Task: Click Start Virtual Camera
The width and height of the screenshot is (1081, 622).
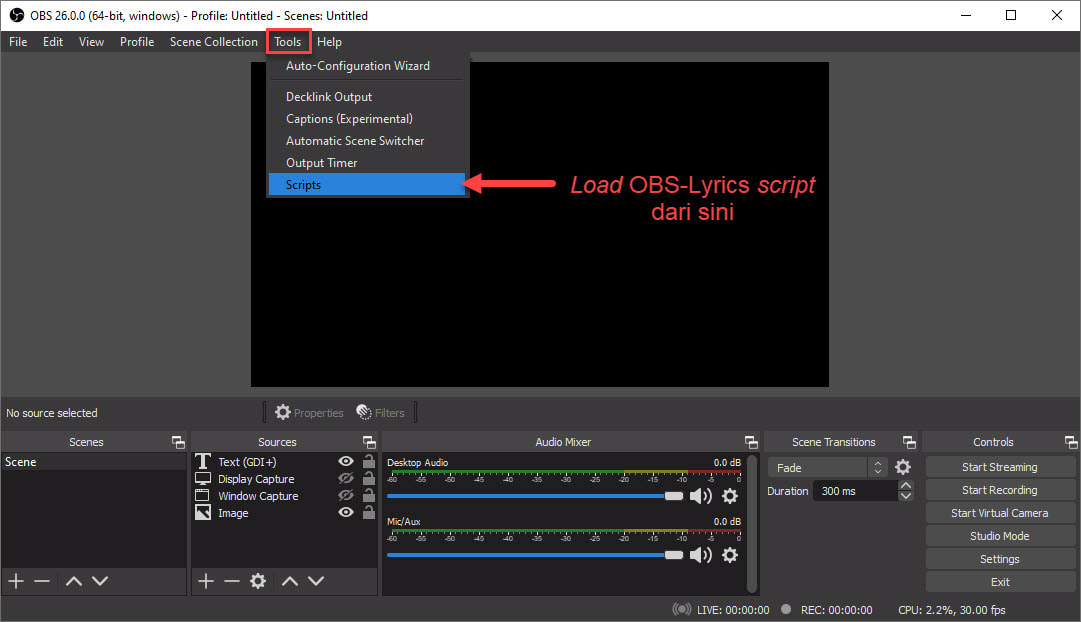Action: 1000,513
